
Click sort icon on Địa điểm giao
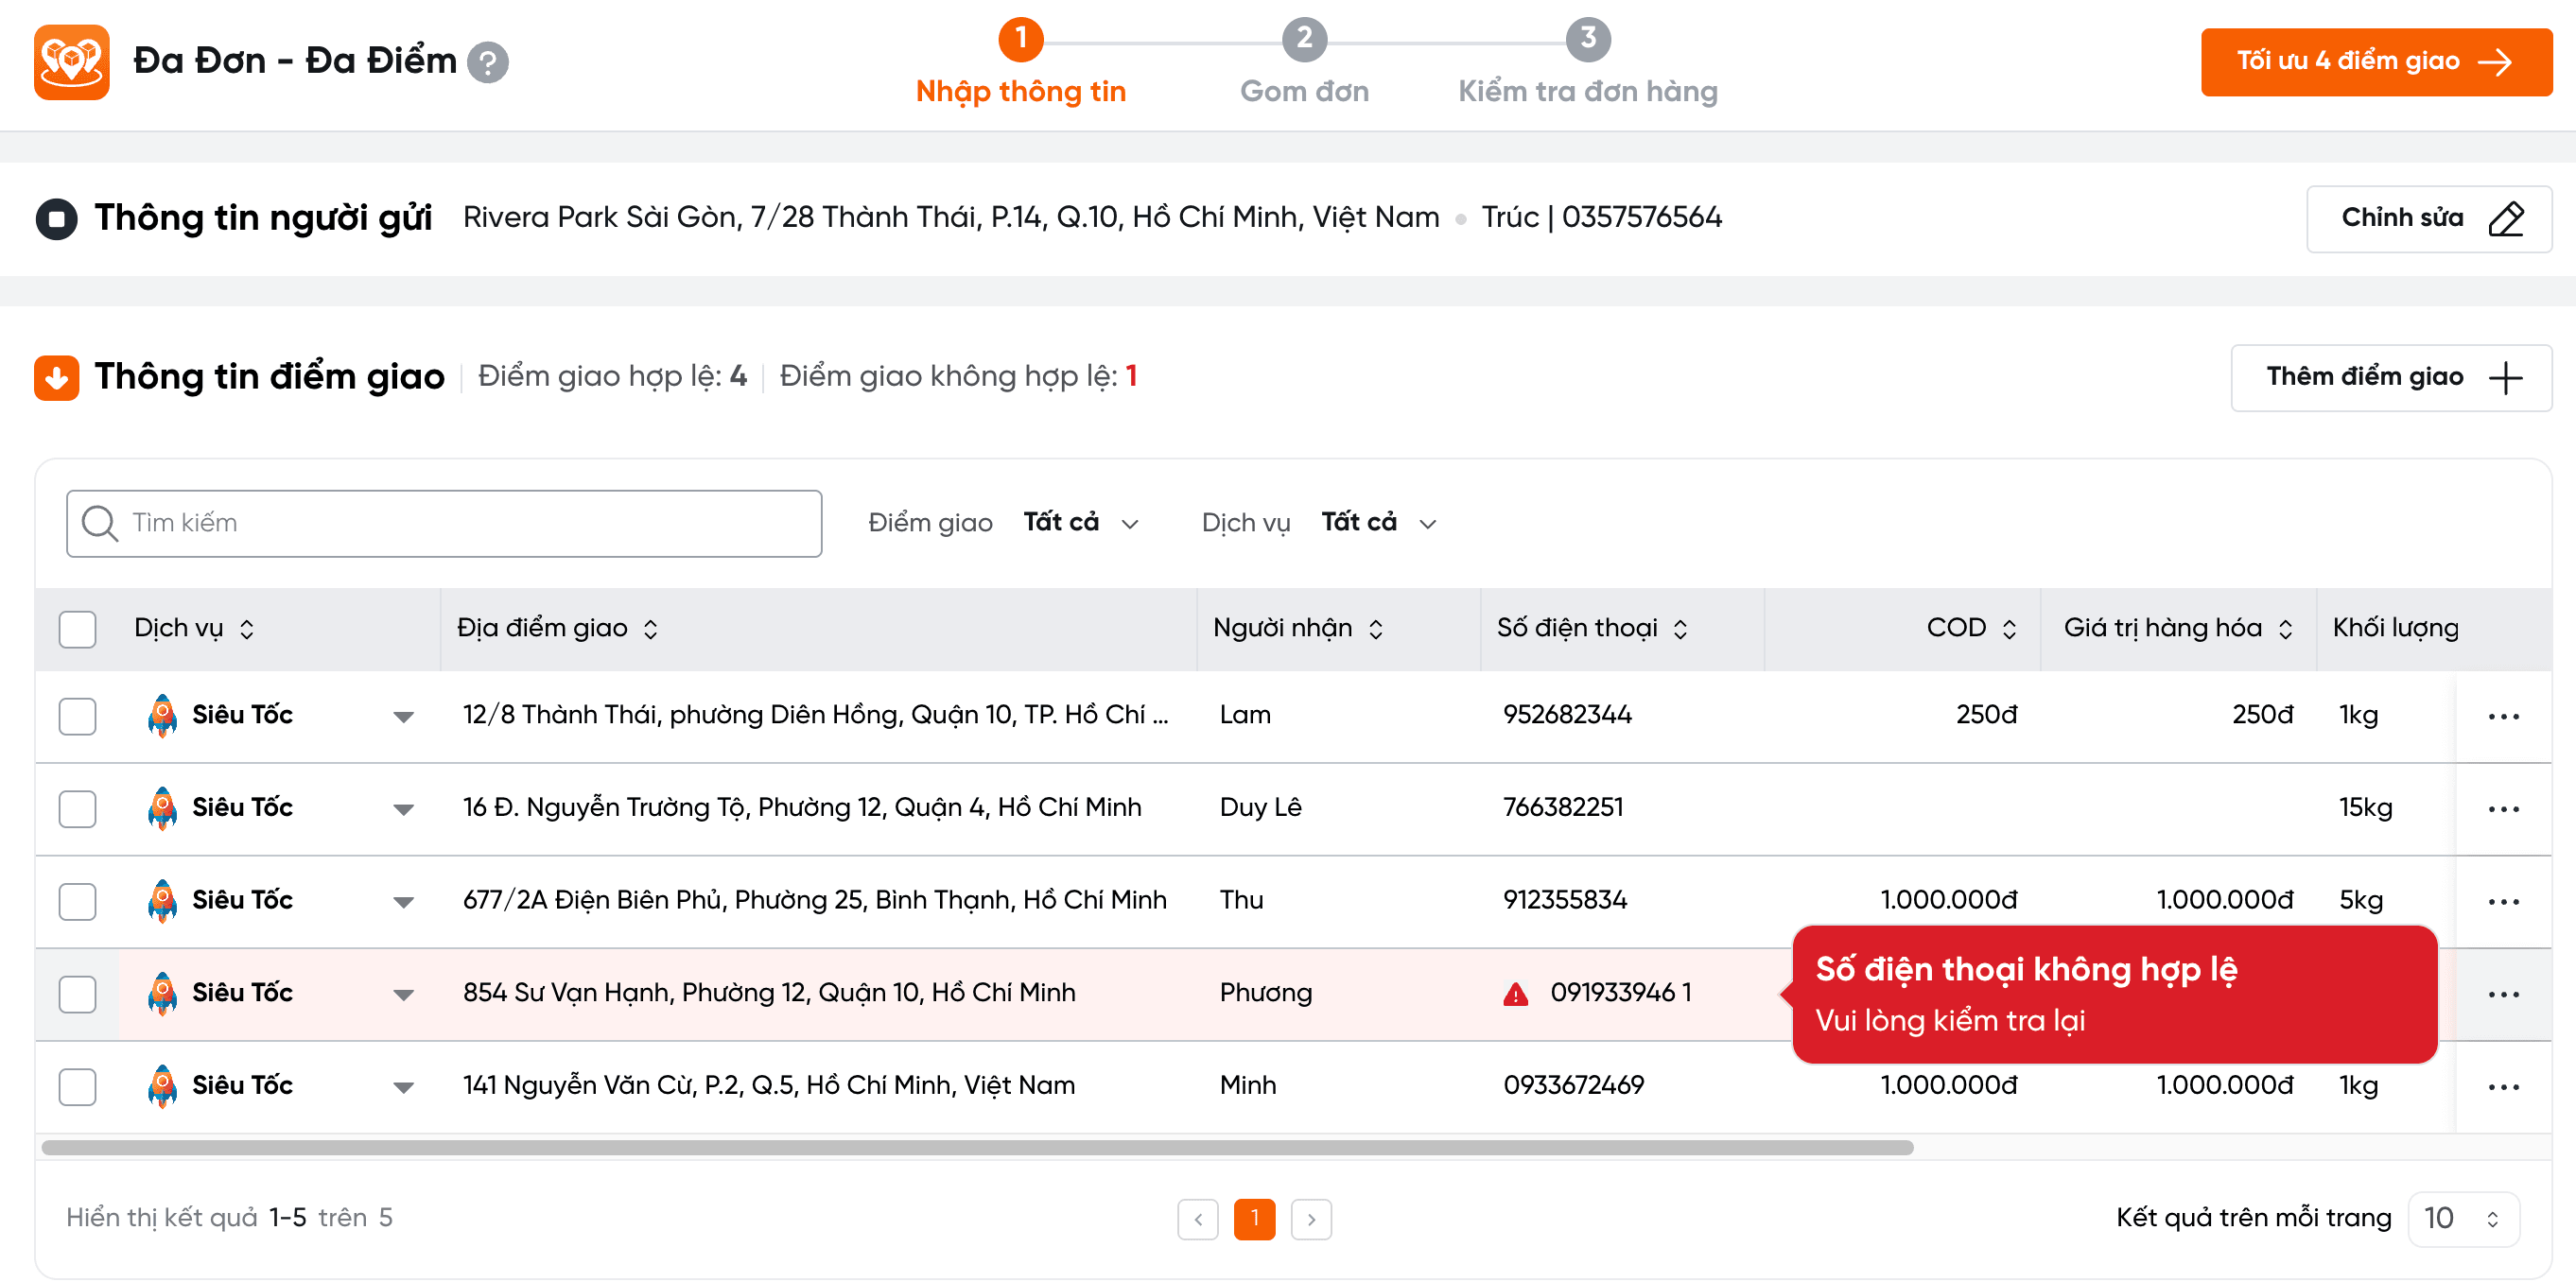(651, 629)
